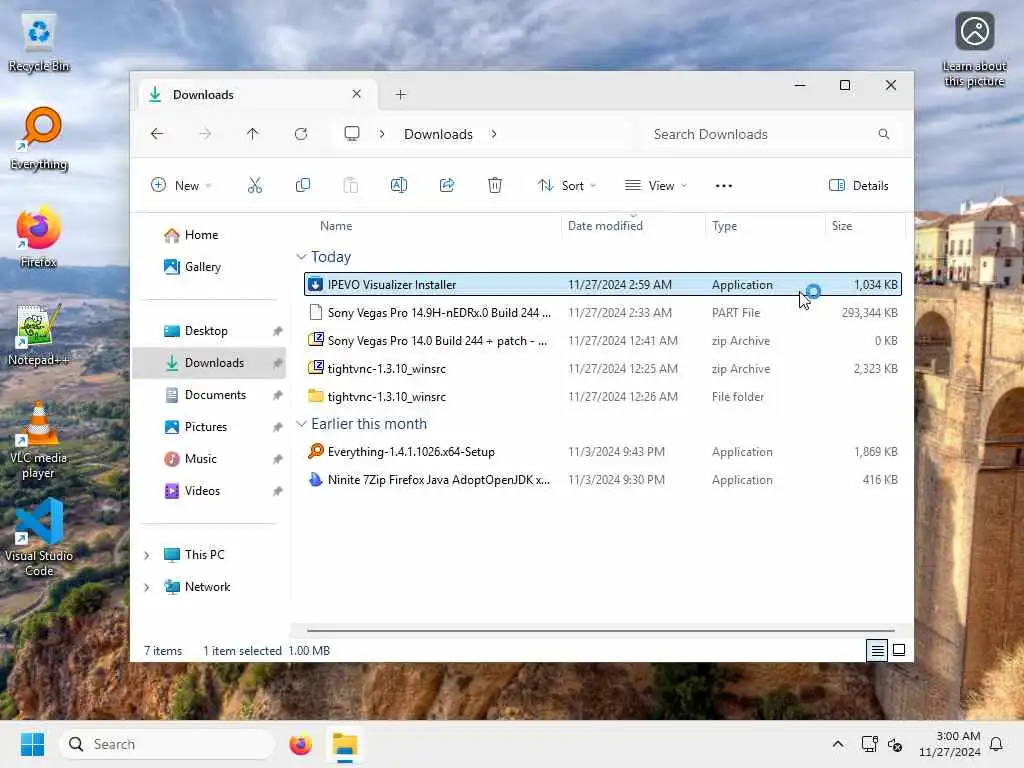Viewport: 1024px width, 768px height.
Task: Unpin Music using its pin icon
Action: pyautogui.click(x=278, y=459)
